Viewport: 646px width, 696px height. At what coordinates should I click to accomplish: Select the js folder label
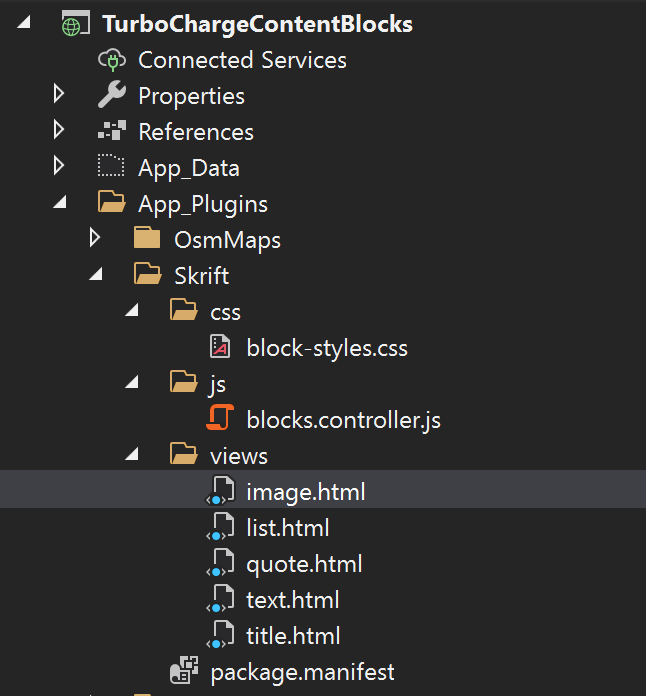coord(218,384)
